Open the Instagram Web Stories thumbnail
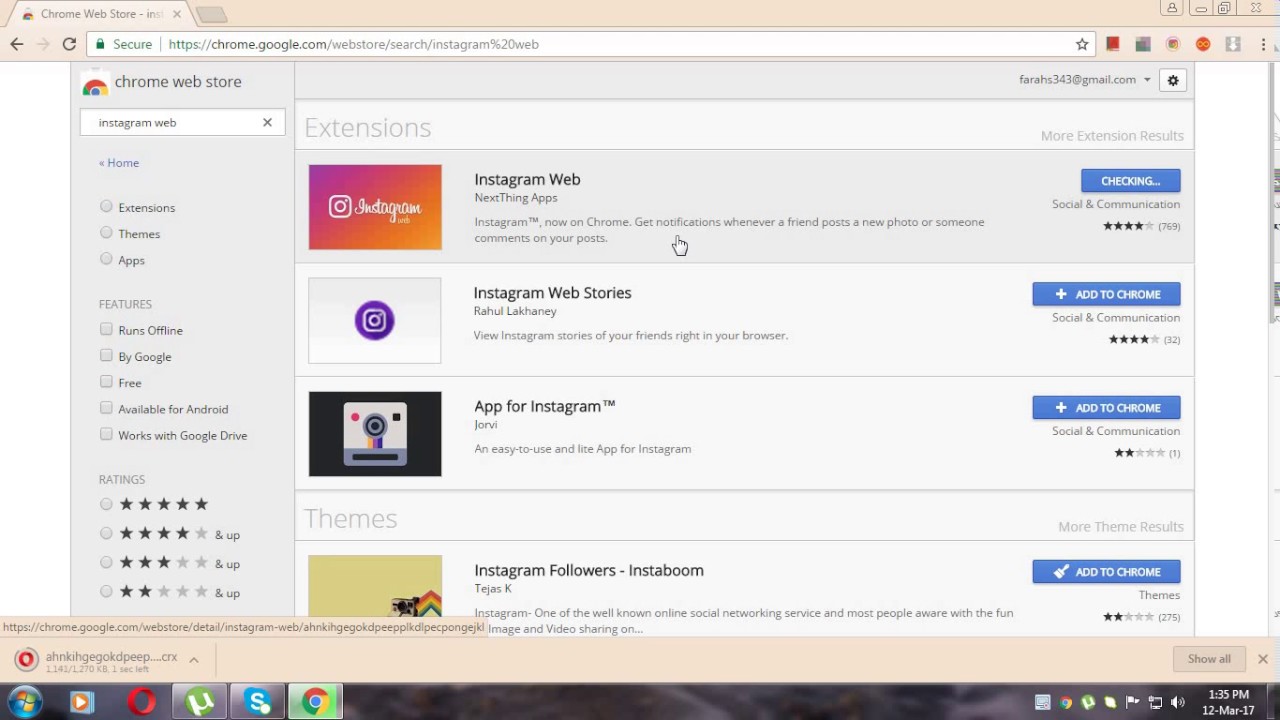 (375, 320)
